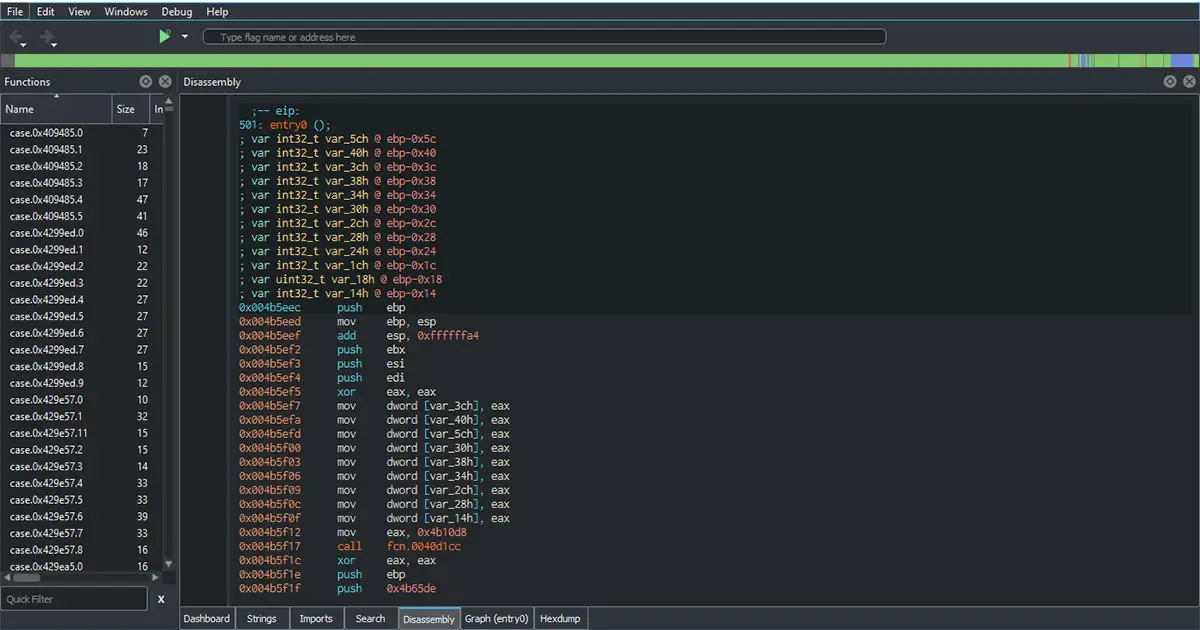Open the File menu
The width and height of the screenshot is (1200, 630).
pyautogui.click(x=15, y=12)
